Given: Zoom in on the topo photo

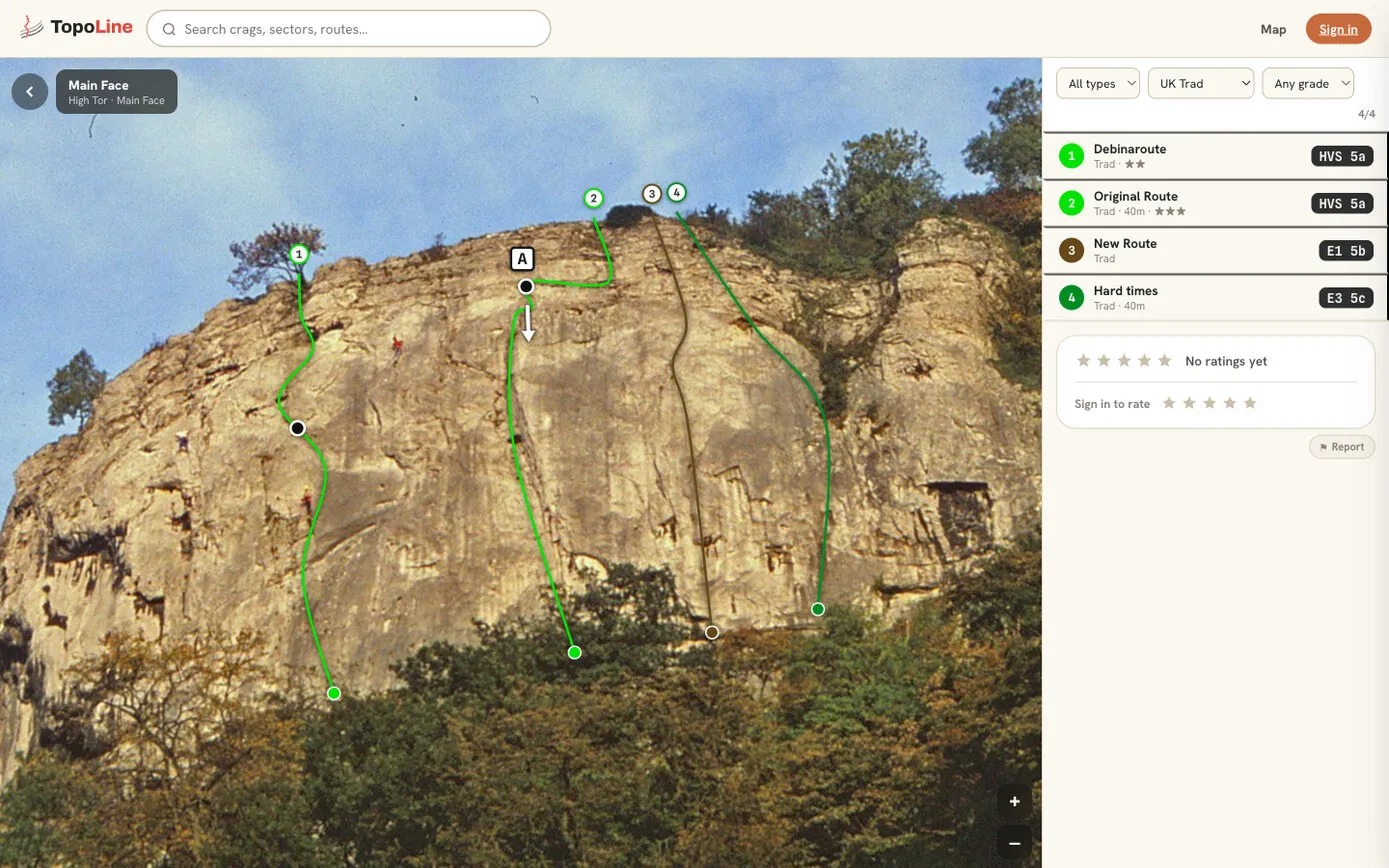Looking at the screenshot, I should [1014, 801].
